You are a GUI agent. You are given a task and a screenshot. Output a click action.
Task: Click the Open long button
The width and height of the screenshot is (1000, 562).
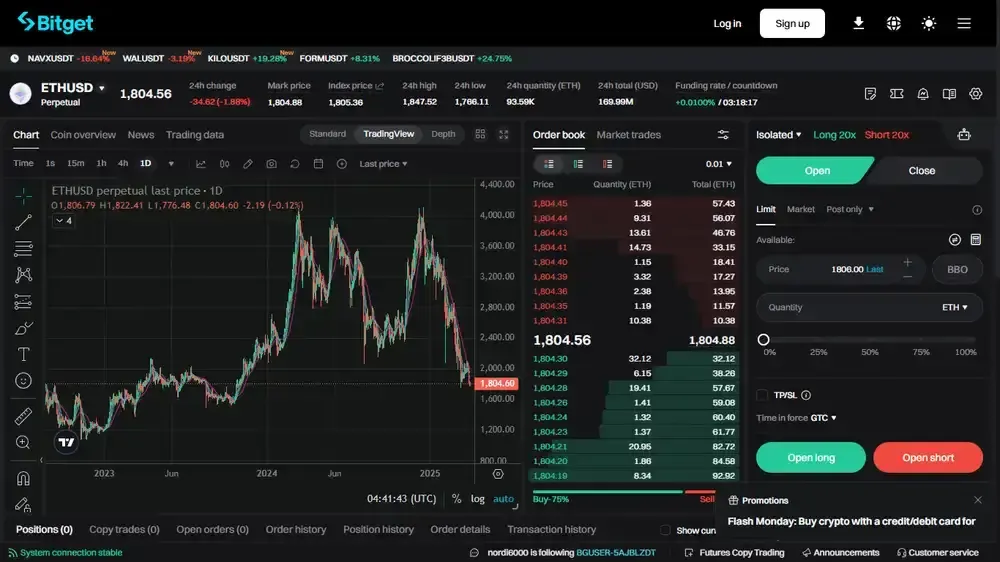pos(811,457)
